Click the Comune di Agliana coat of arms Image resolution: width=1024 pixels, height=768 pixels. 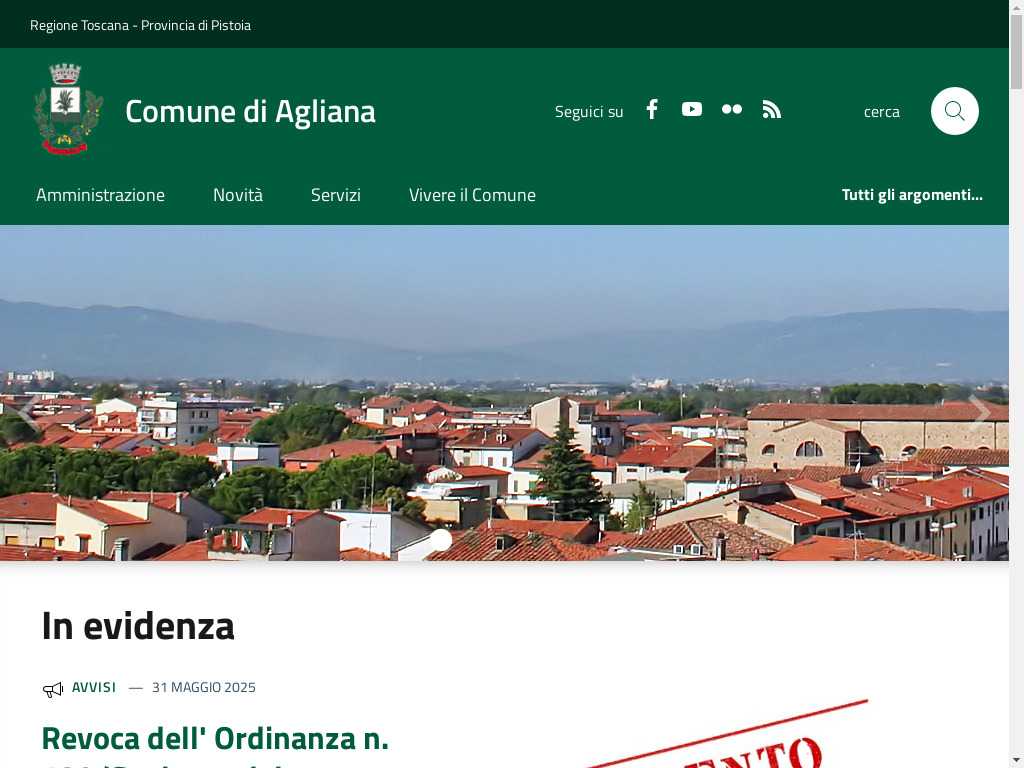point(68,110)
